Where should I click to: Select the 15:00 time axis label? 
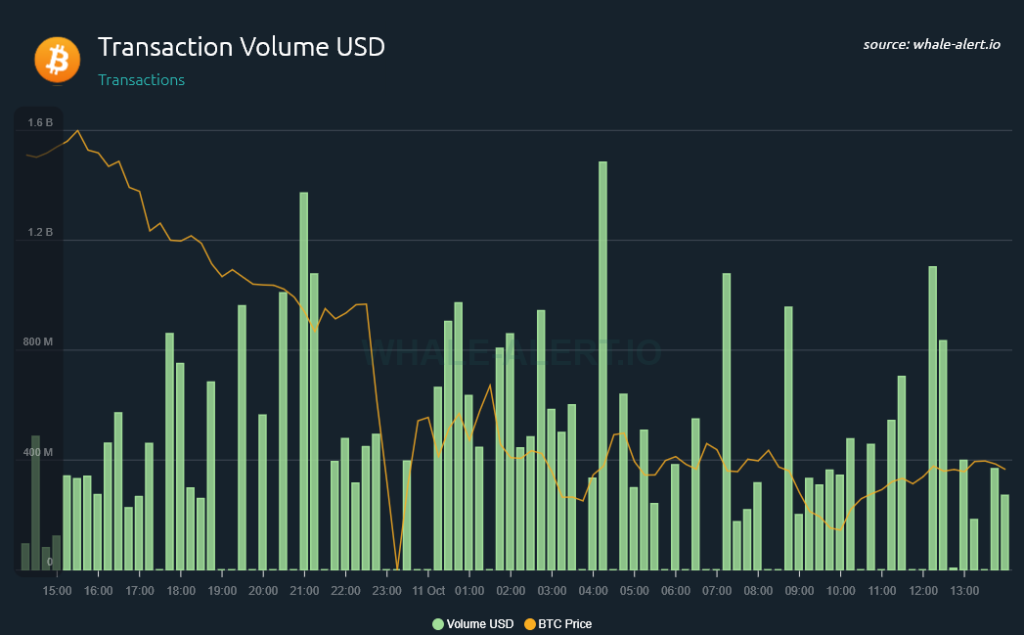pyautogui.click(x=57, y=591)
